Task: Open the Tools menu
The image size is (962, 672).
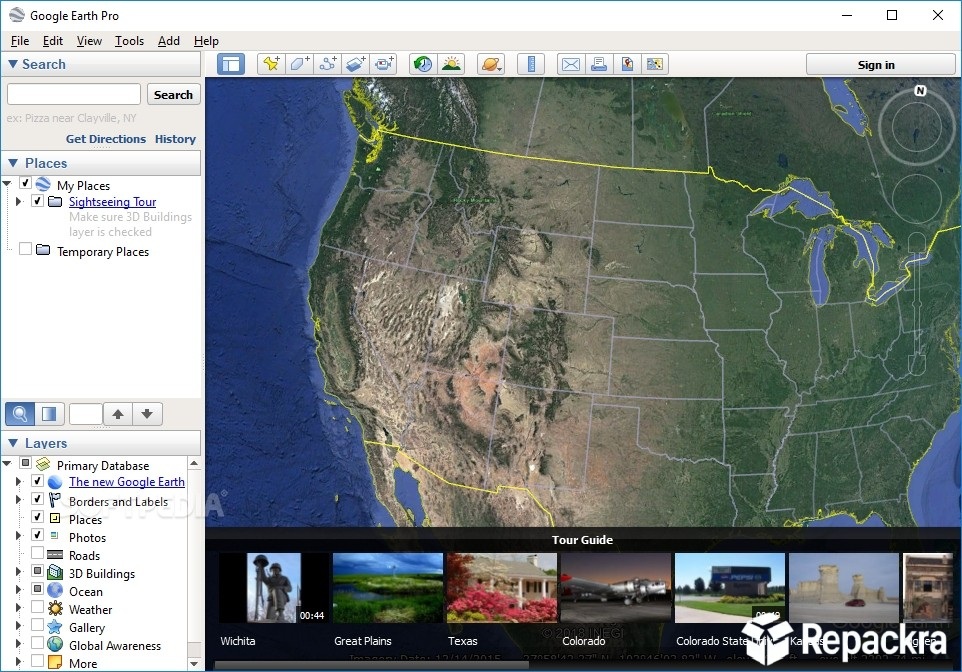Action: [x=129, y=41]
